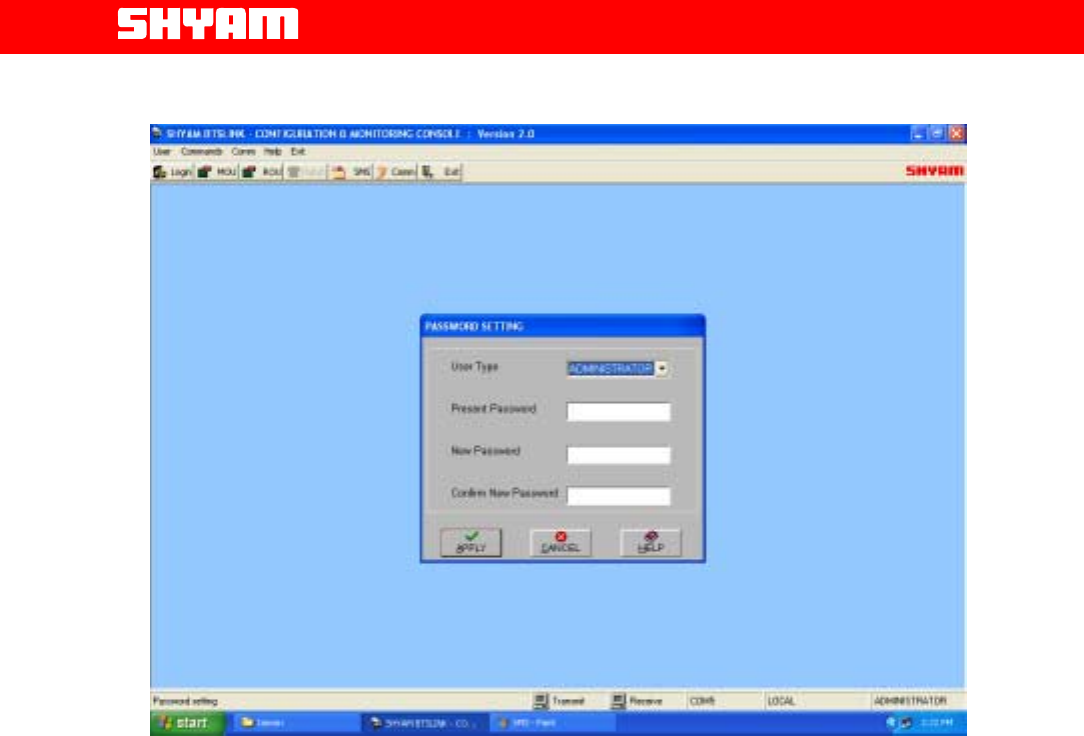Click the SMS toolbar button

coord(351,172)
